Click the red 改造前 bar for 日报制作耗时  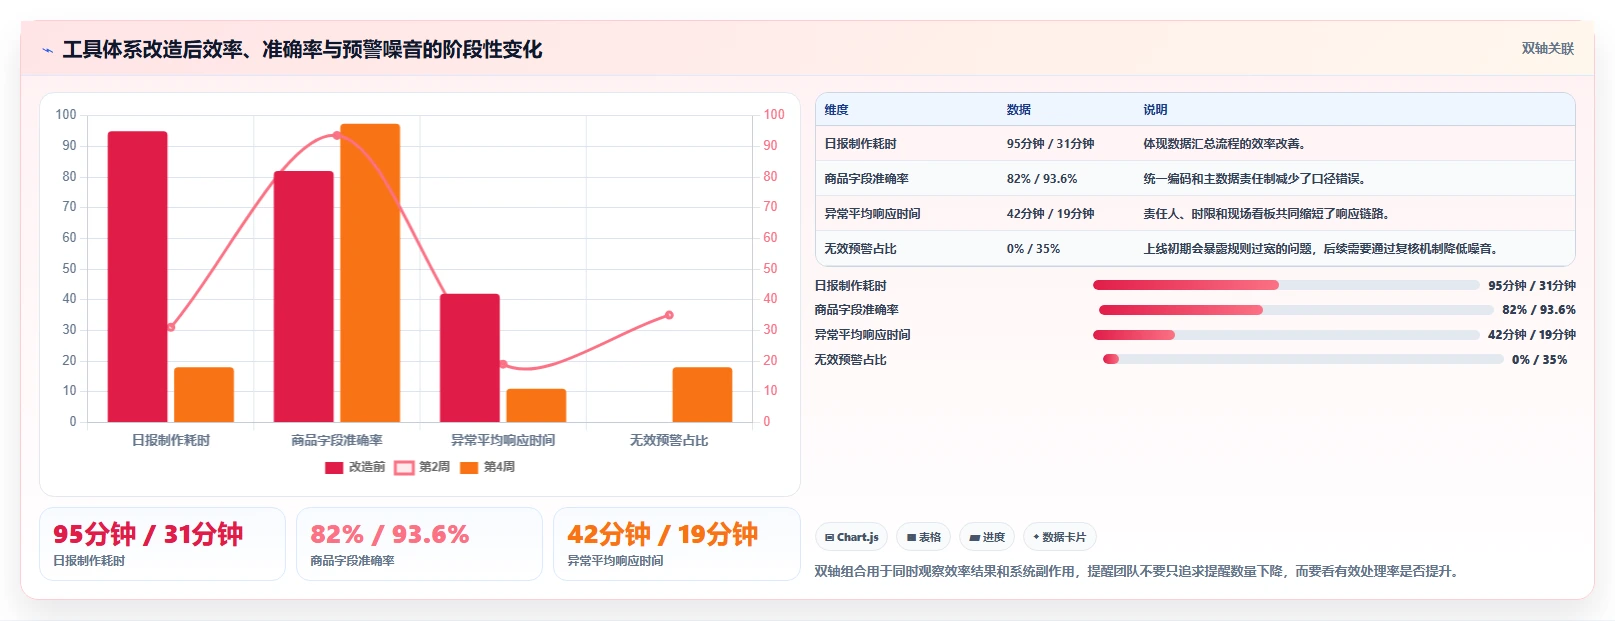138,276
